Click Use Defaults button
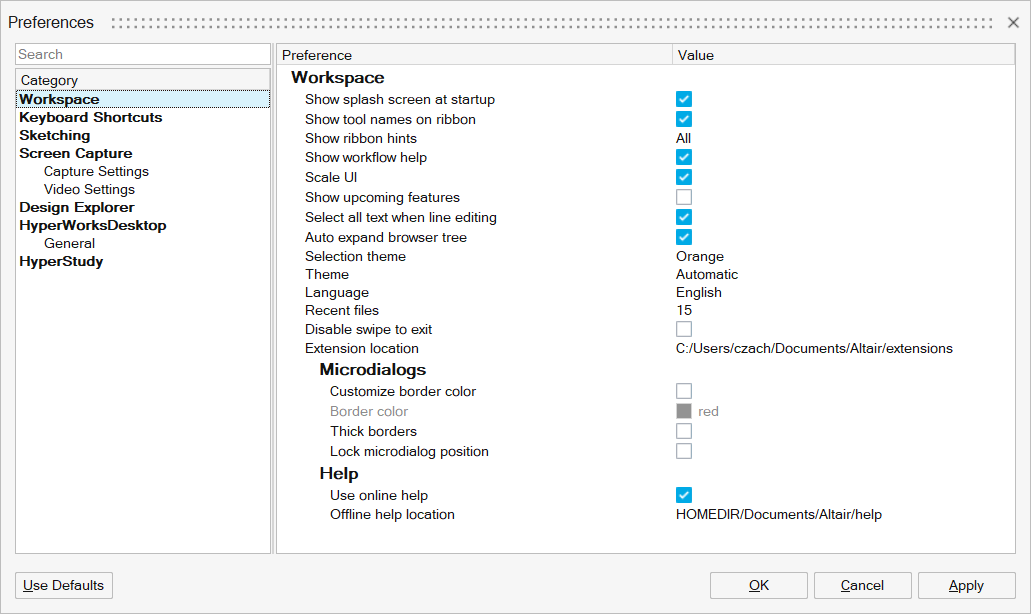This screenshot has height=614, width=1031. pos(64,585)
